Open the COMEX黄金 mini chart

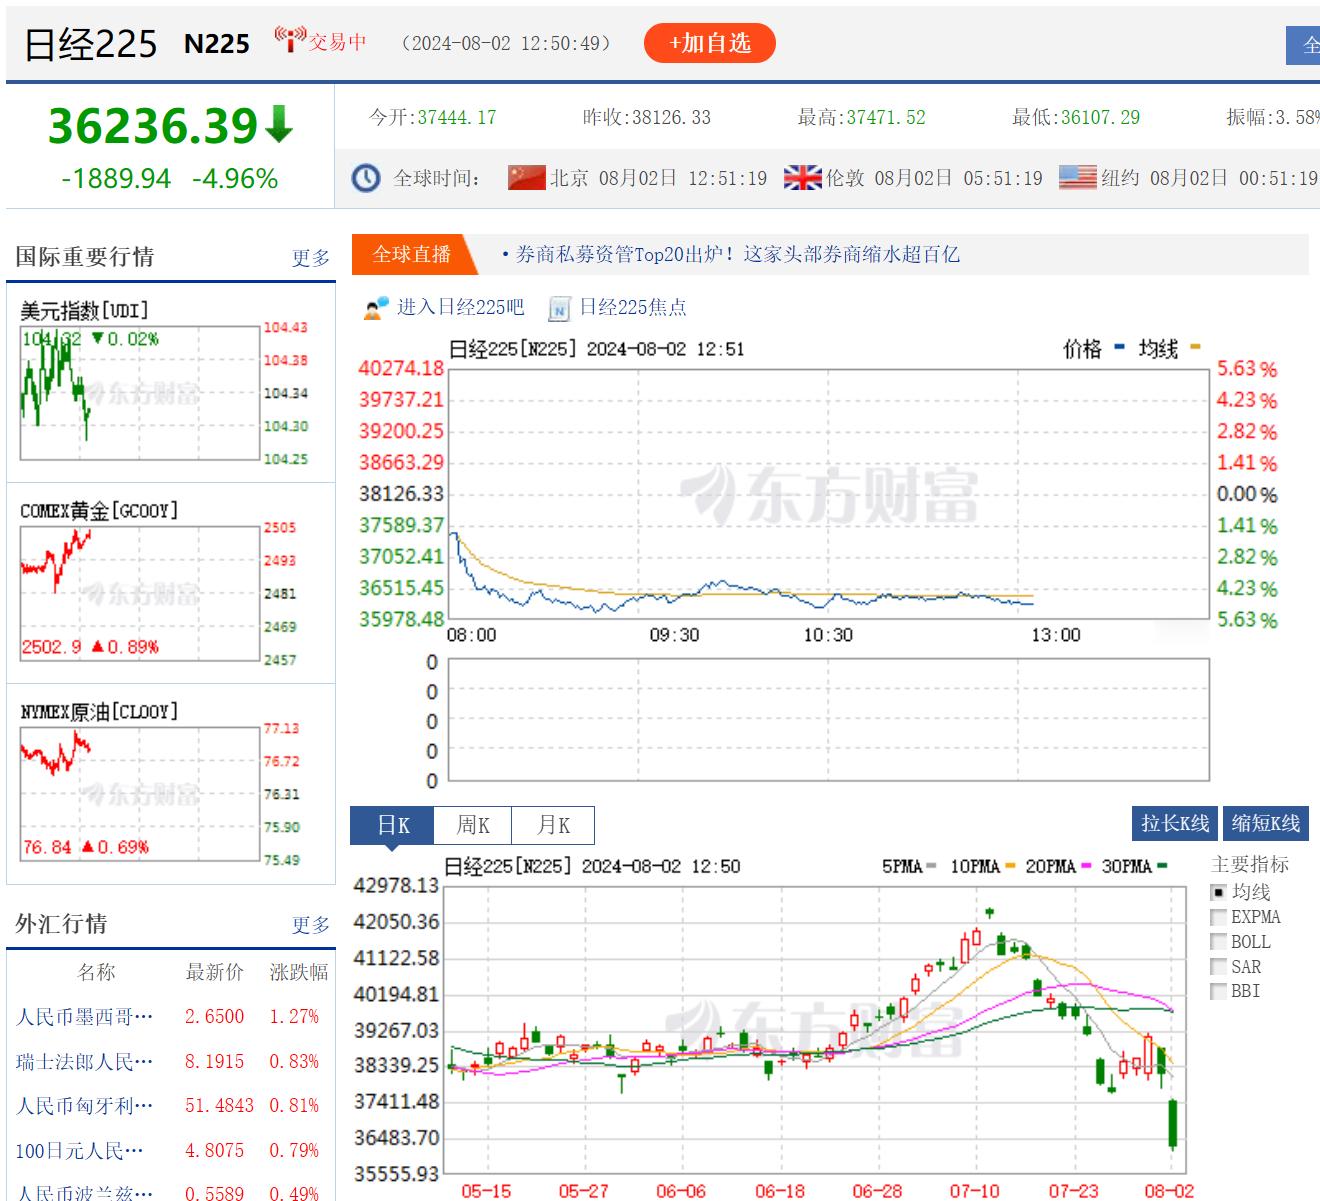[x=139, y=594]
